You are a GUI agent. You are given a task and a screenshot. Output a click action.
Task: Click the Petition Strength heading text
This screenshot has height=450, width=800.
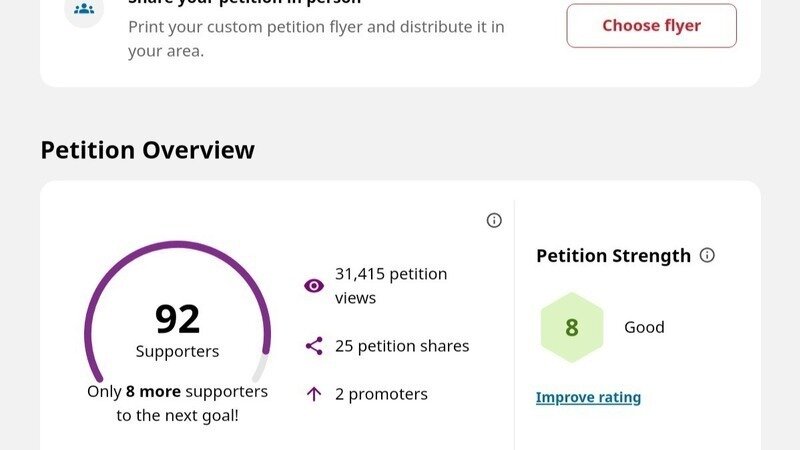(613, 255)
